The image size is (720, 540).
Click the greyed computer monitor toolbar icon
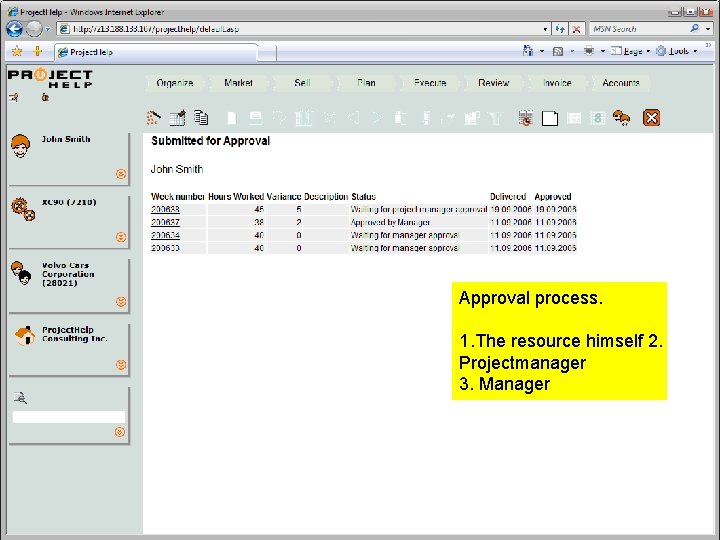[255, 118]
